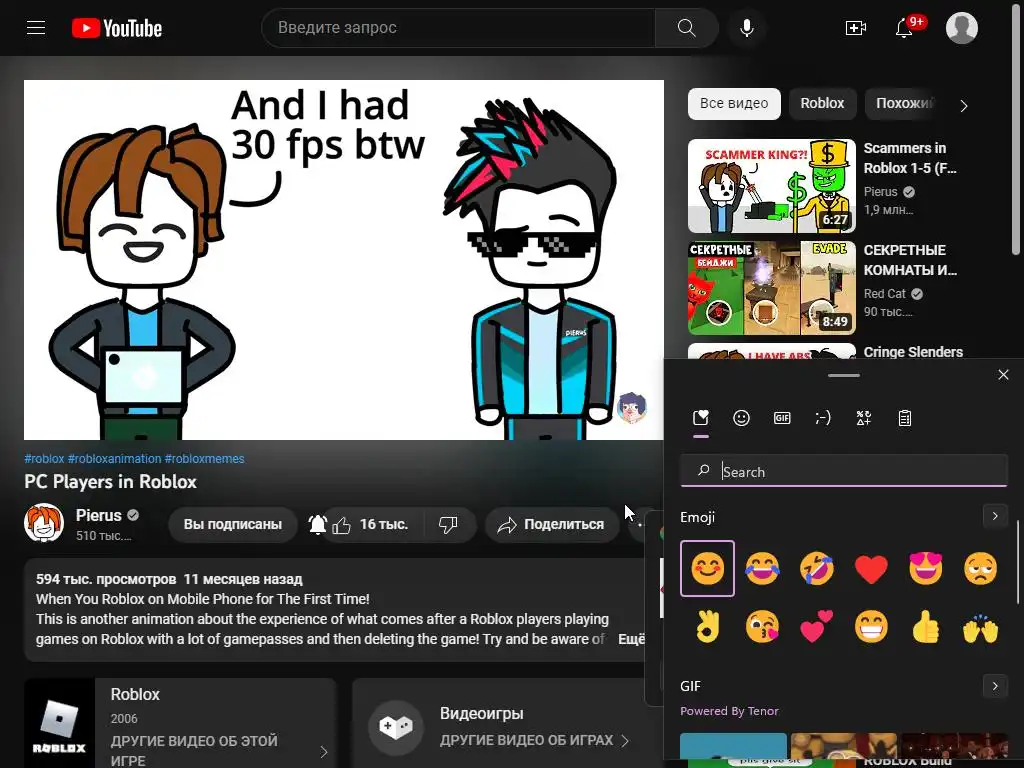The height and width of the screenshot is (768, 1024).
Task: Open the account avatar menu
Action: click(x=962, y=27)
